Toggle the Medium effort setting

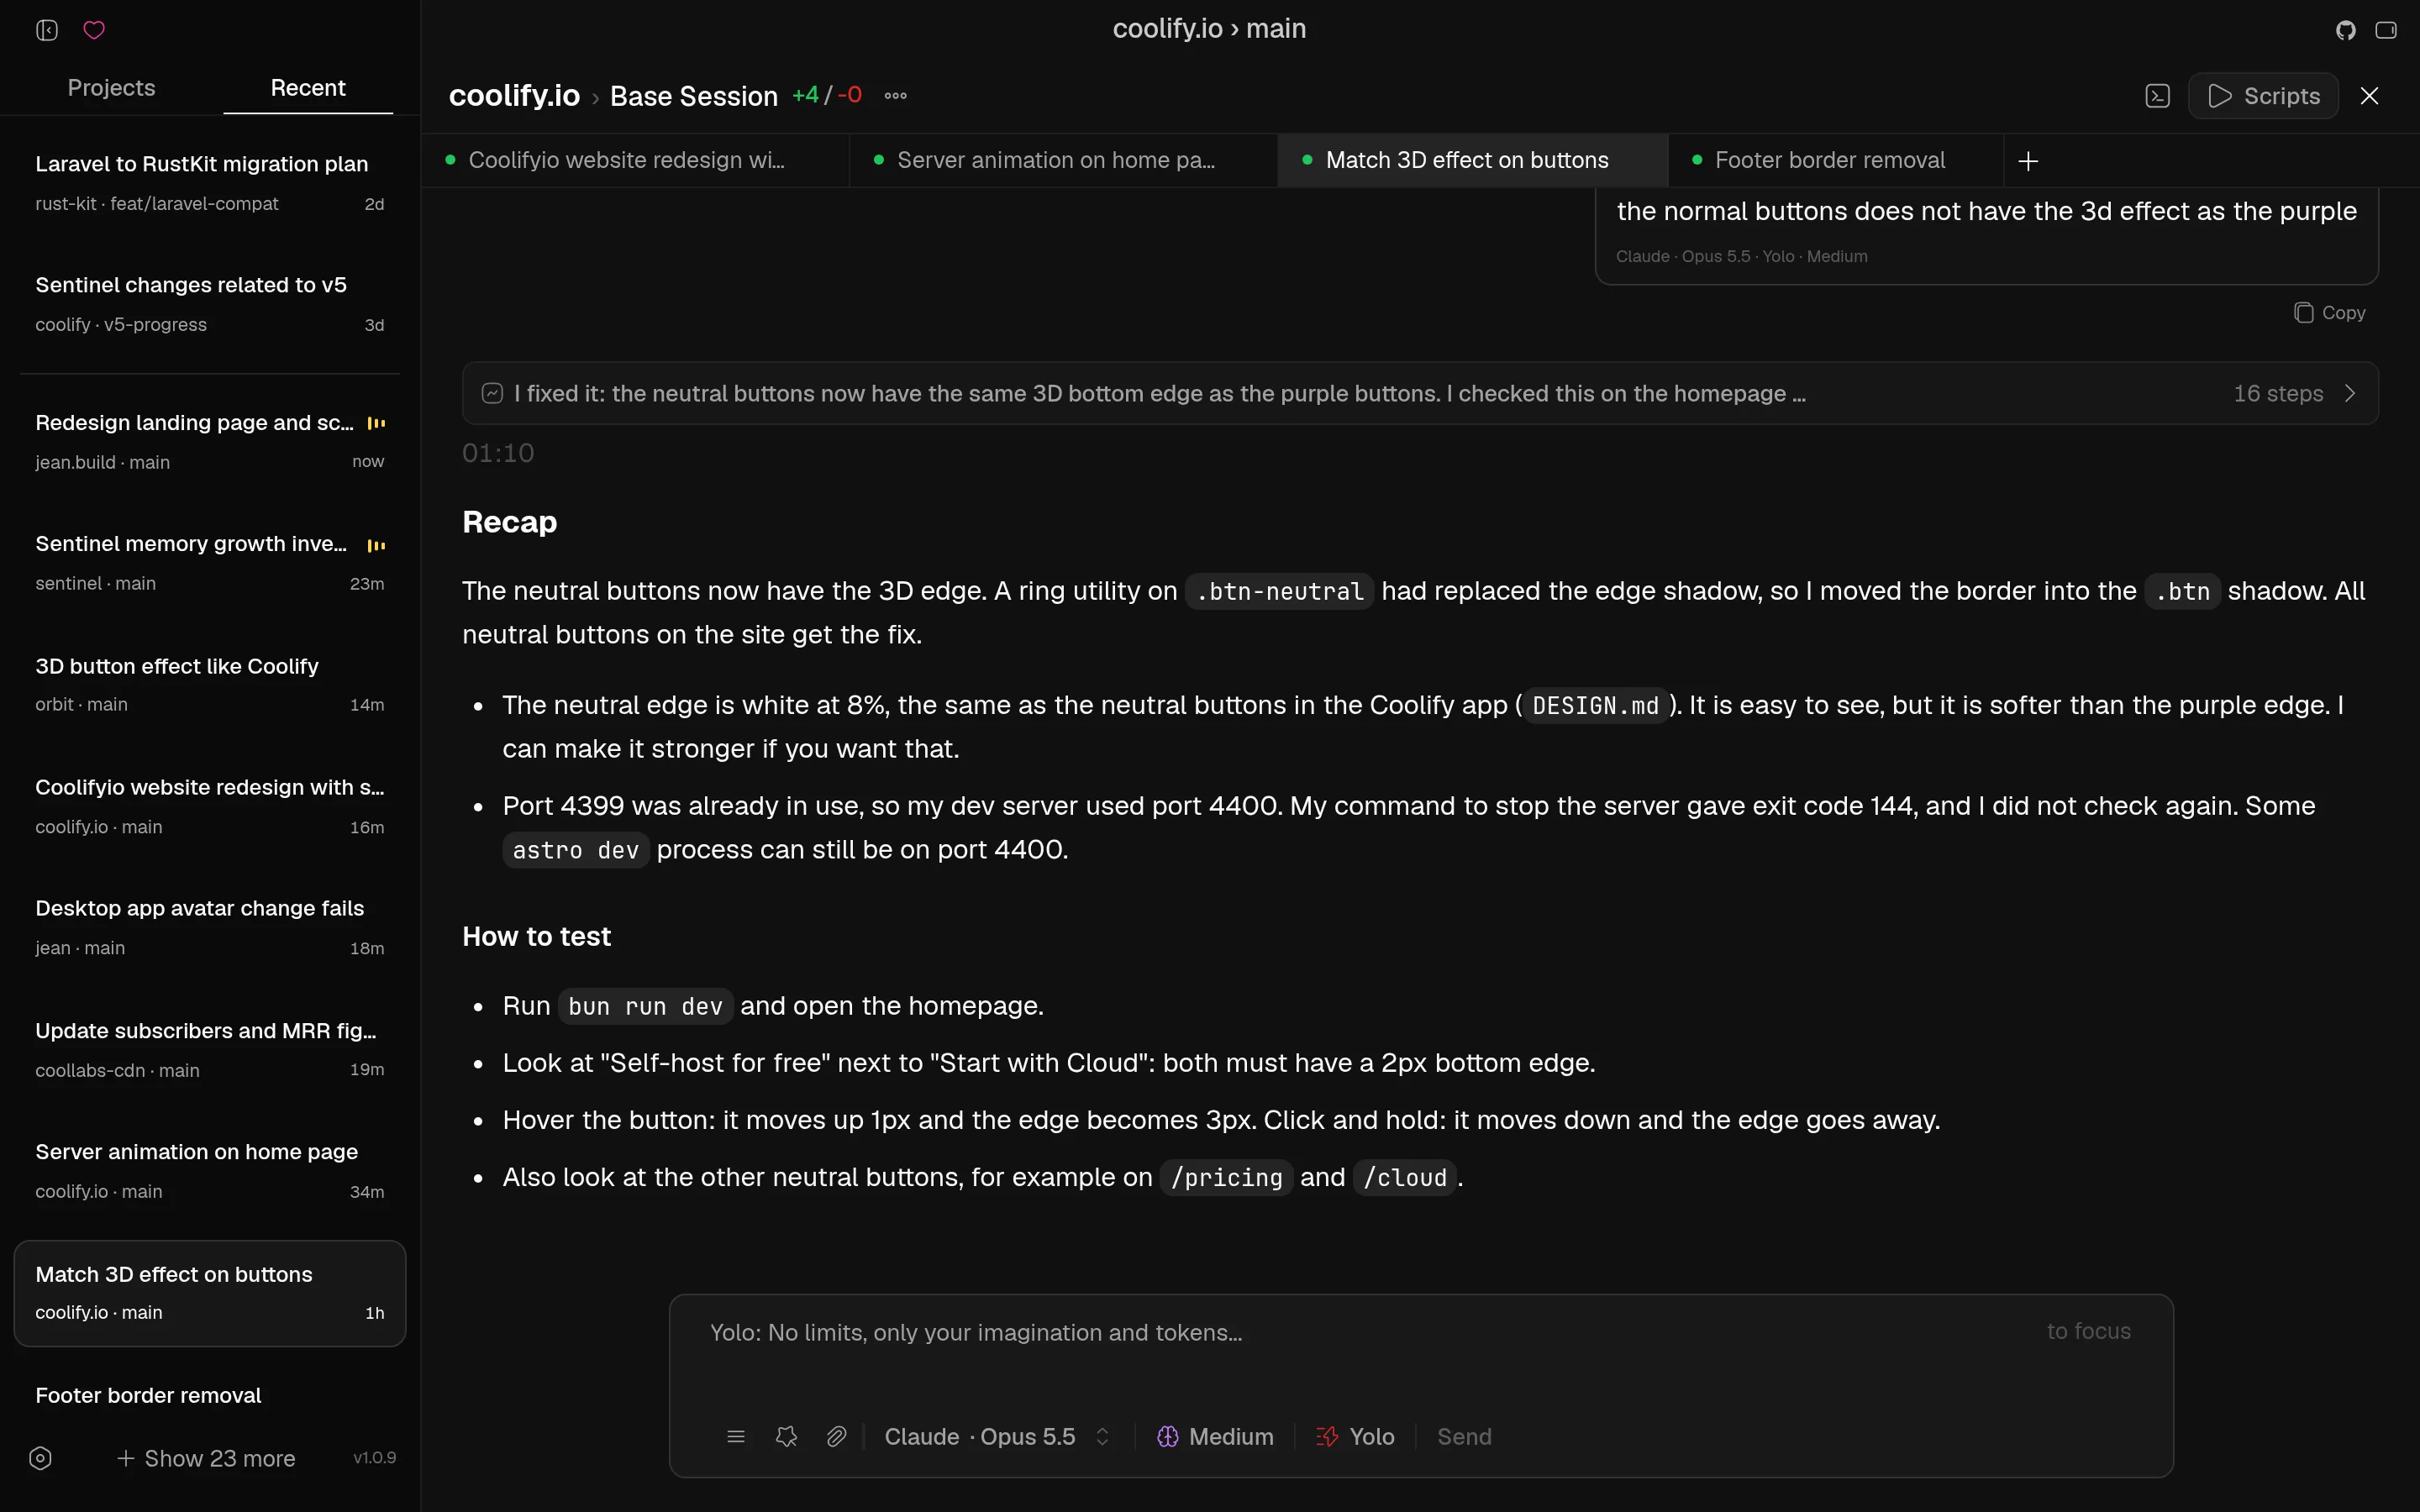(1215, 1437)
